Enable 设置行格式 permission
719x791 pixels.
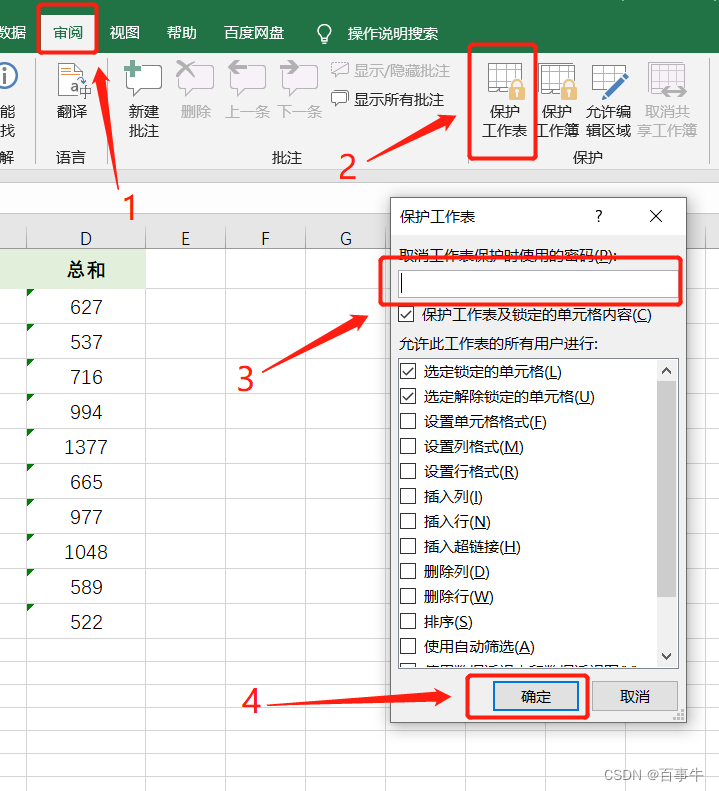click(x=408, y=471)
